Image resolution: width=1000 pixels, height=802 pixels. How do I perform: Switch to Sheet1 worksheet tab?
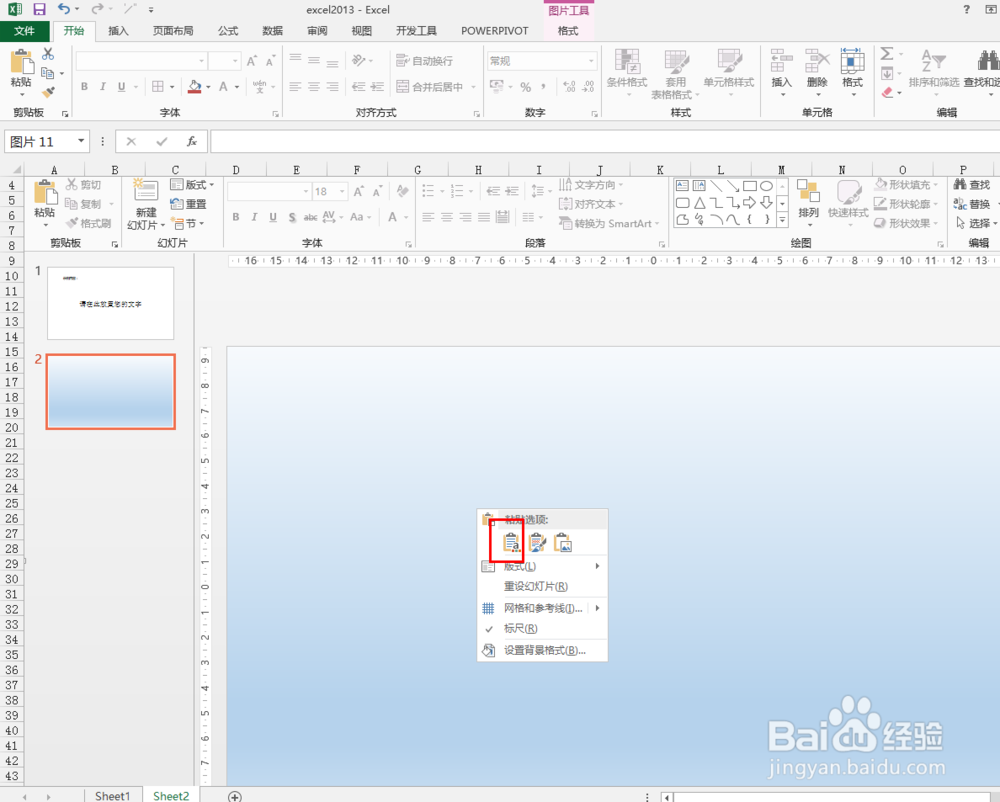[x=112, y=796]
